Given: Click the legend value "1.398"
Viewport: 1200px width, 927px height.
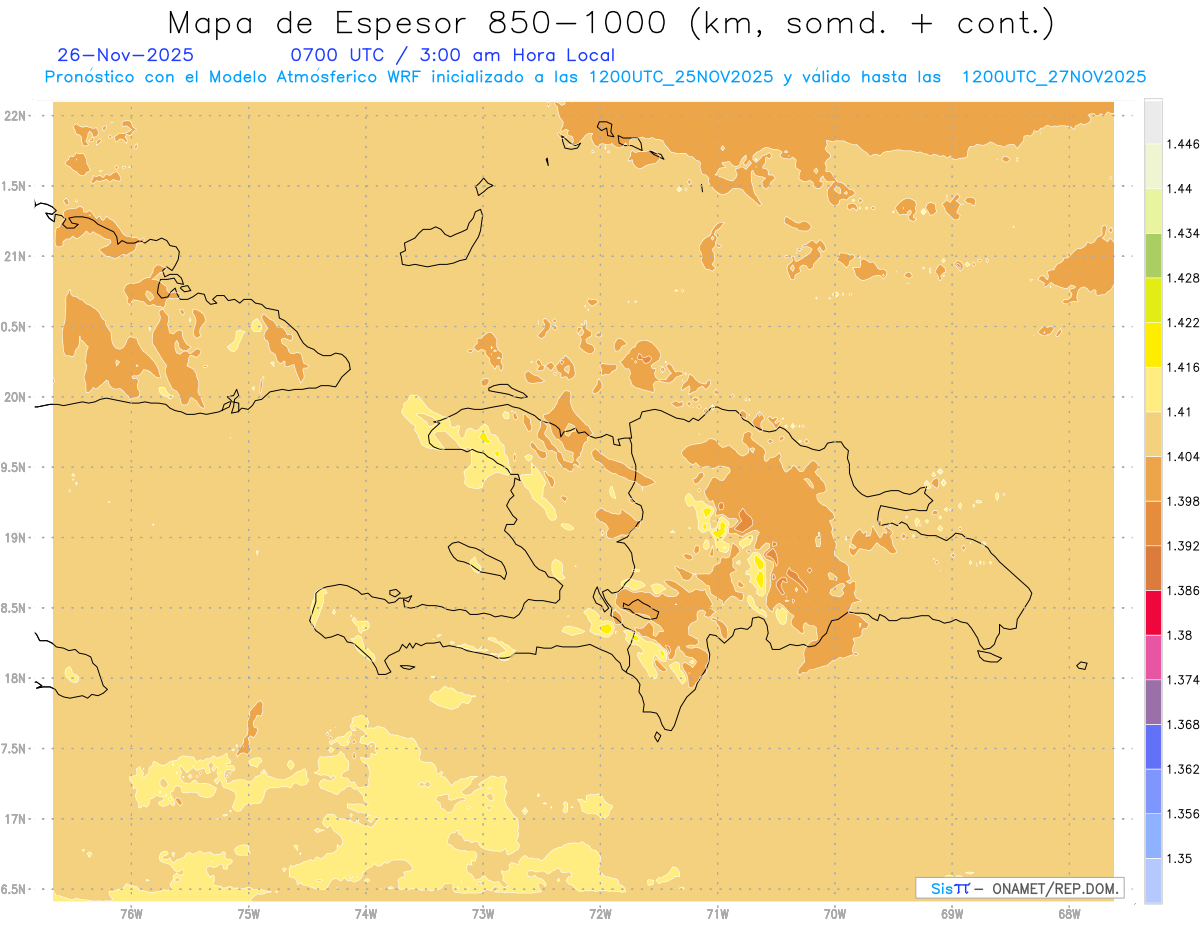Looking at the screenshot, I should point(1182,501).
